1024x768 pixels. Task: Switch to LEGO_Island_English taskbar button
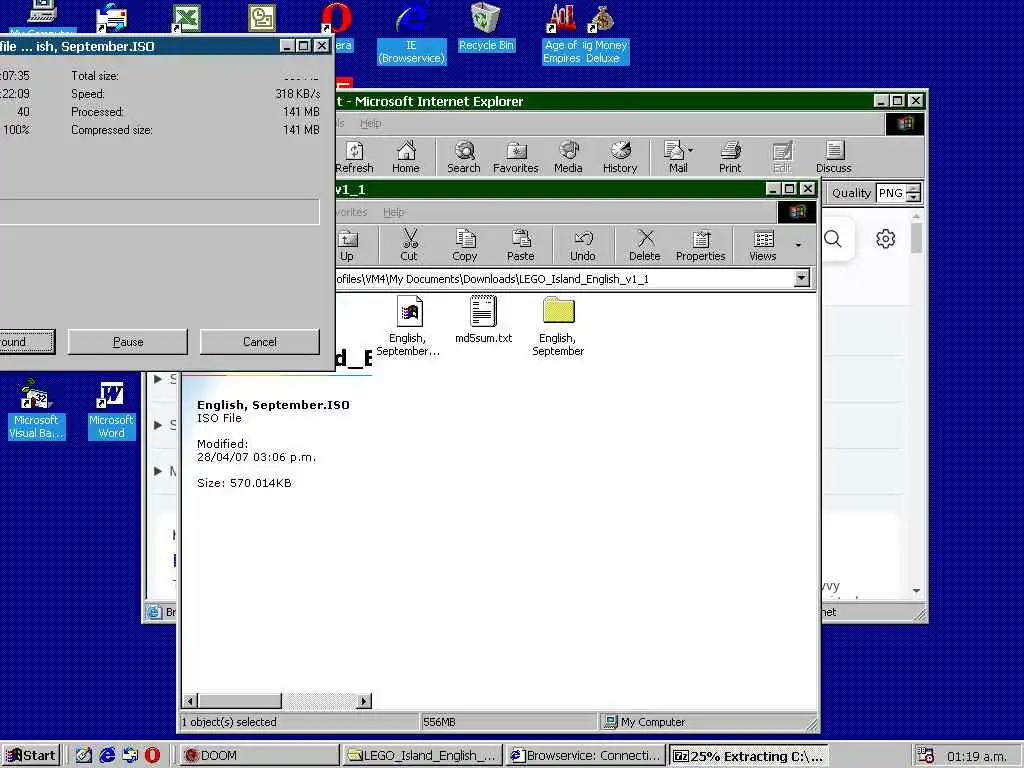coord(423,756)
